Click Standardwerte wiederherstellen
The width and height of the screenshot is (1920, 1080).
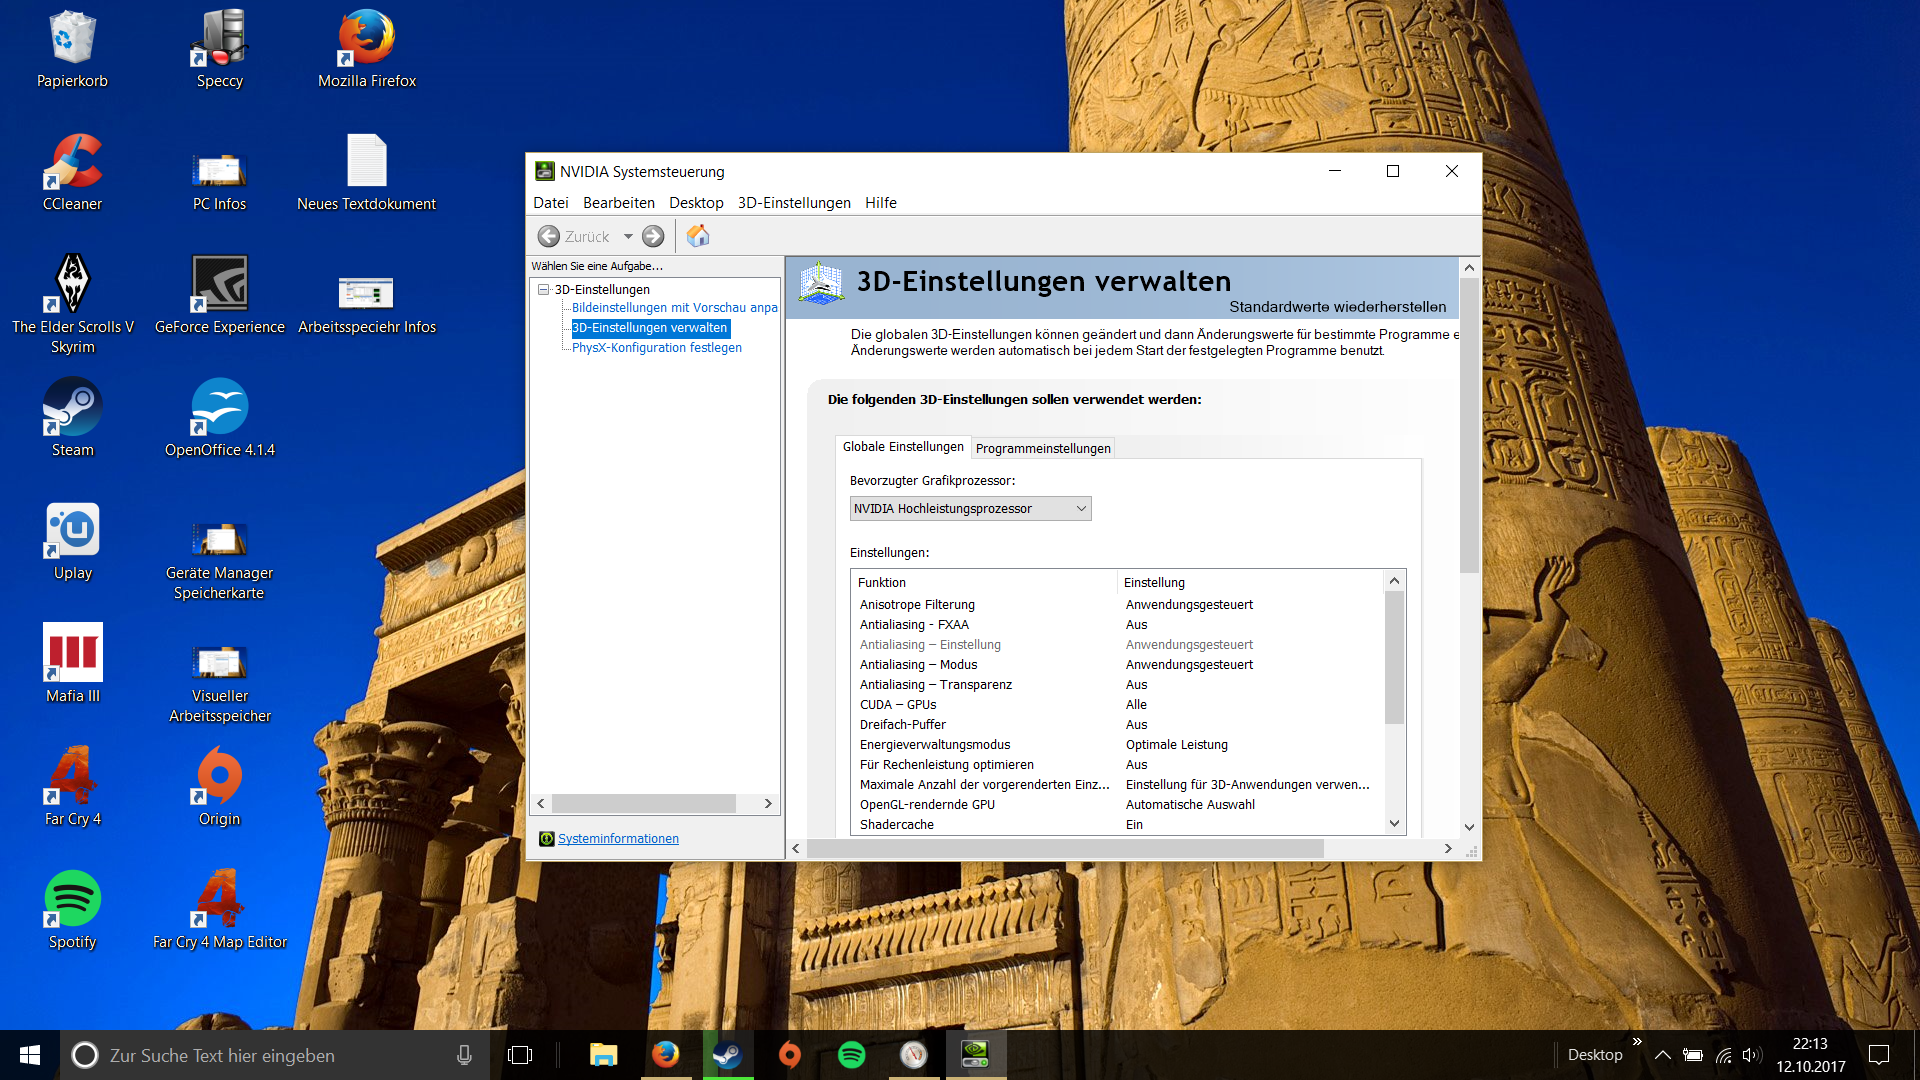click(1337, 307)
